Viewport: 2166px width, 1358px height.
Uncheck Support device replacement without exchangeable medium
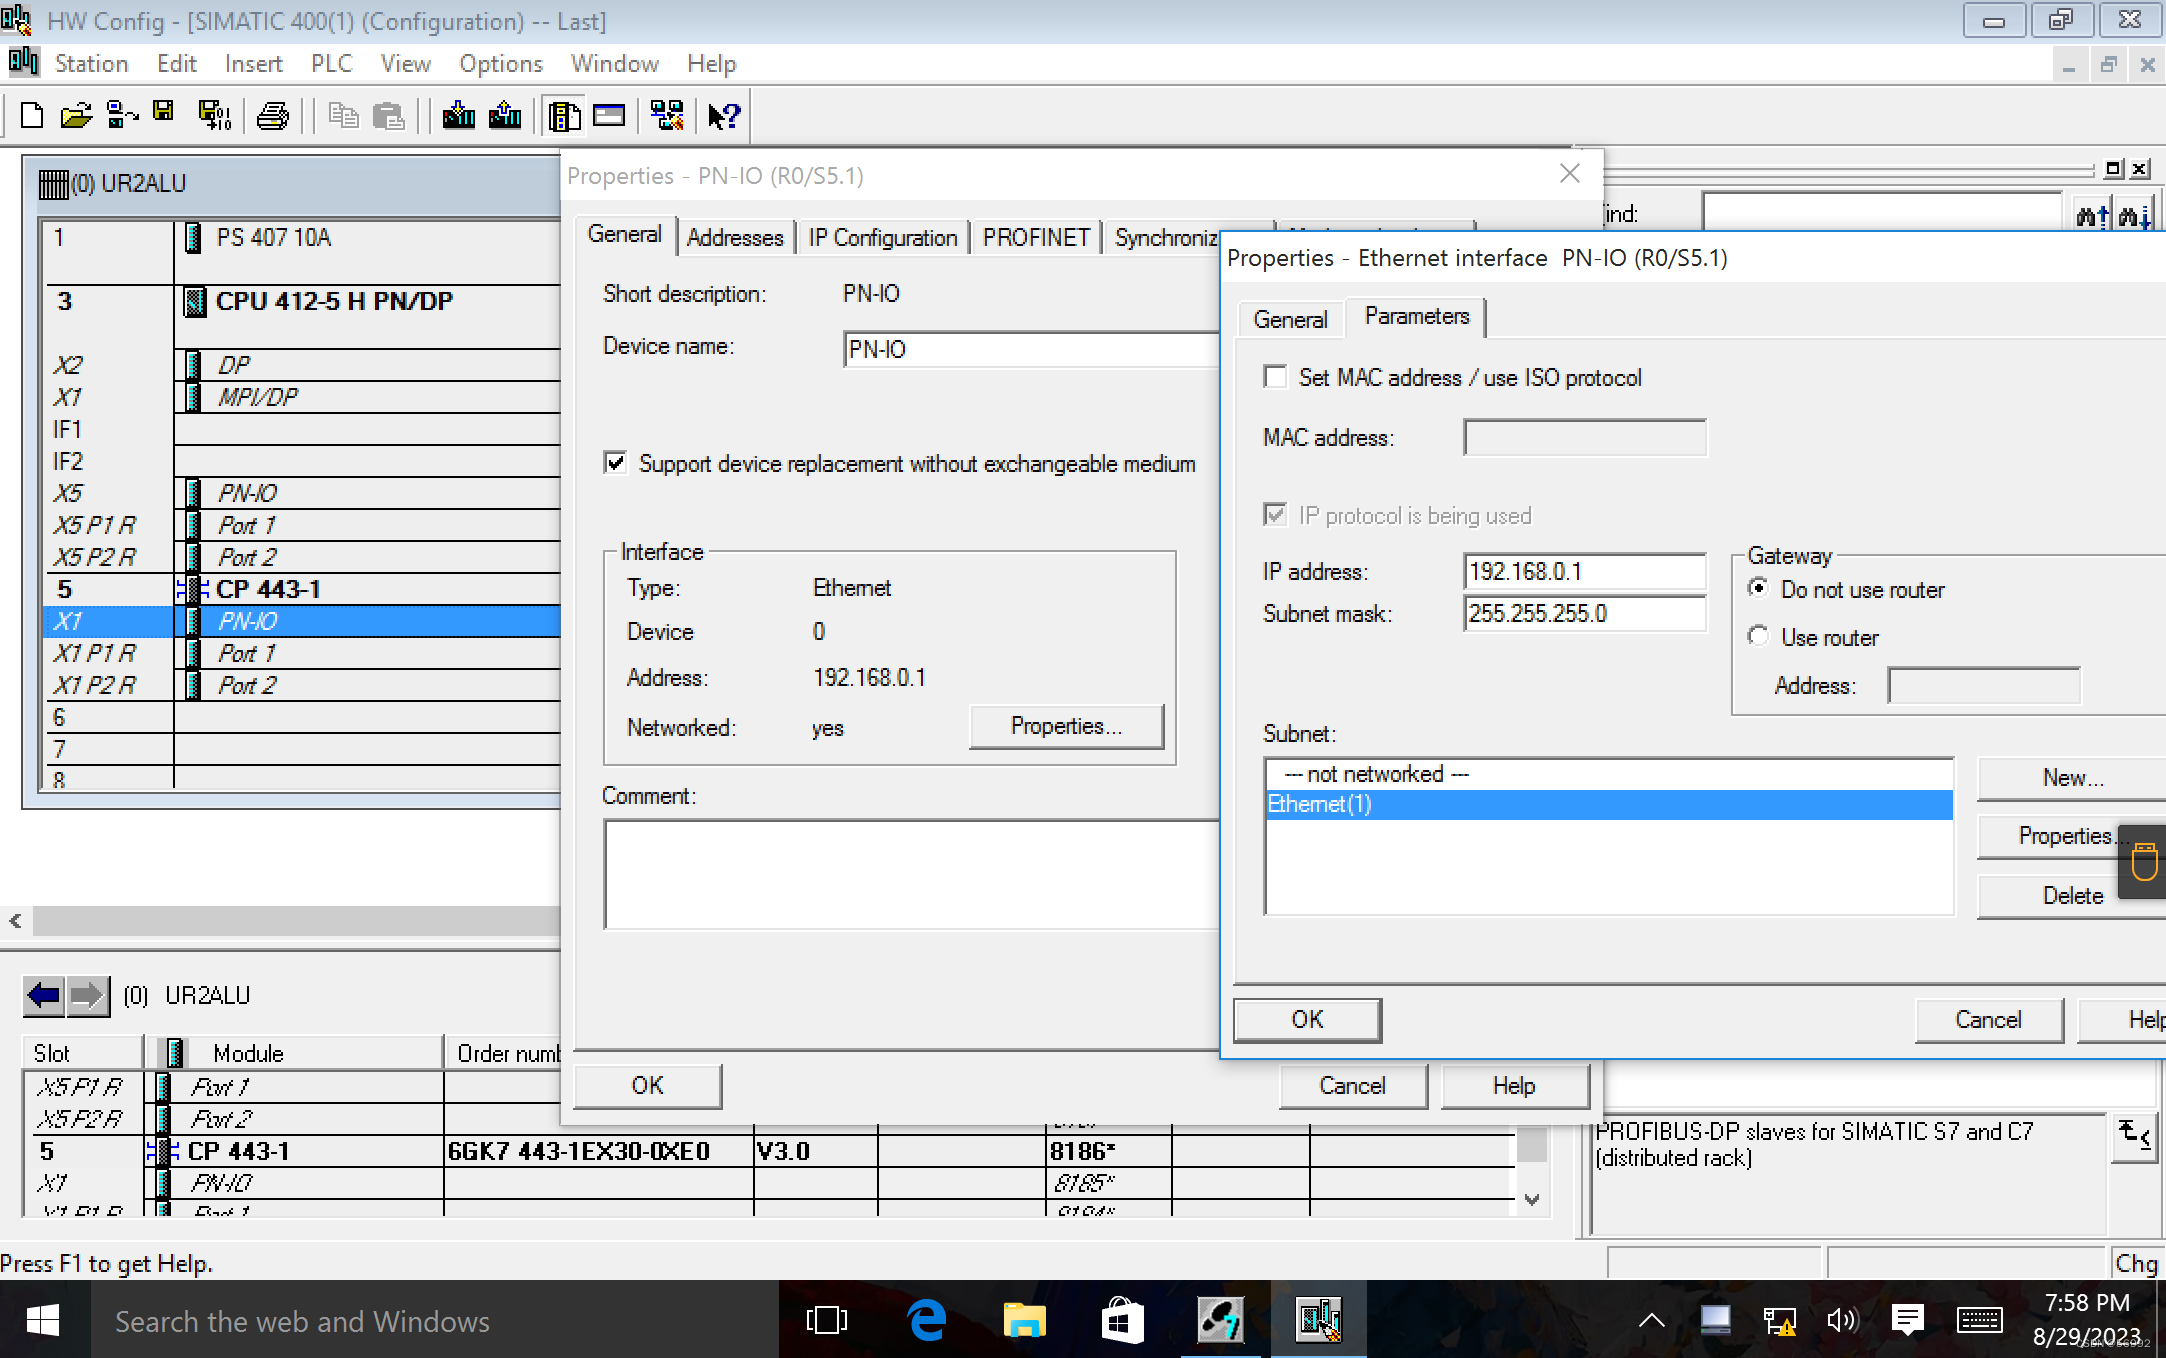pos(616,463)
